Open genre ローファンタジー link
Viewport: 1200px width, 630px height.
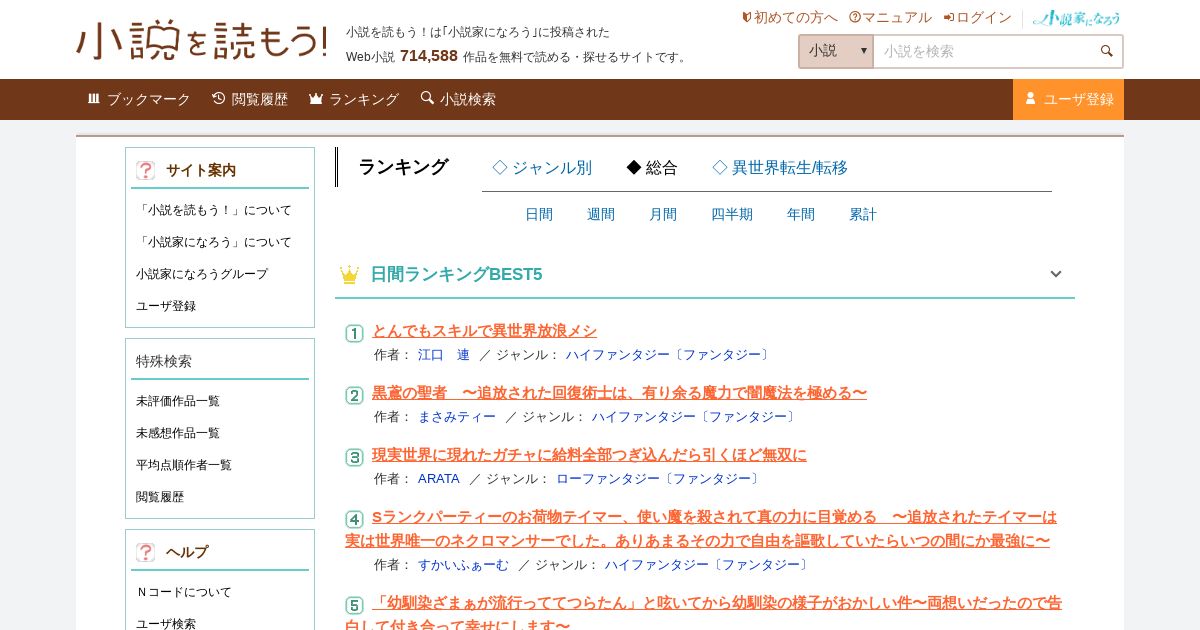pyautogui.click(x=660, y=479)
